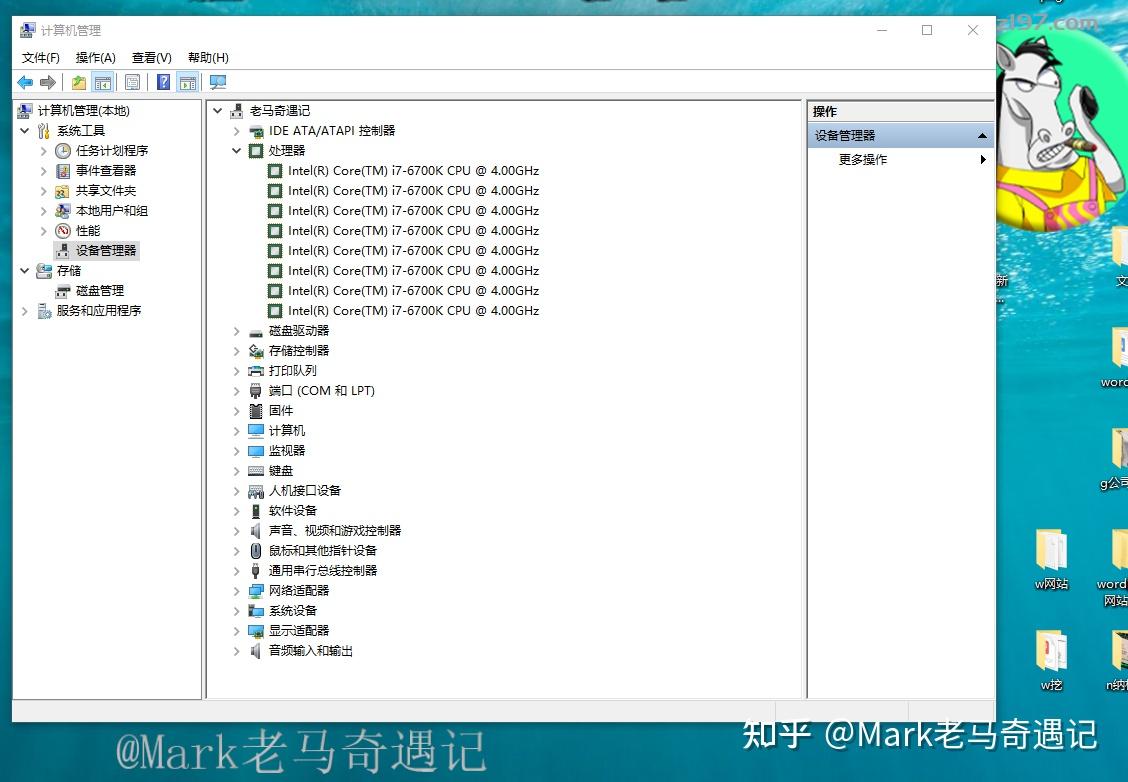Click the 人机接口设备 icon

pos(255,491)
